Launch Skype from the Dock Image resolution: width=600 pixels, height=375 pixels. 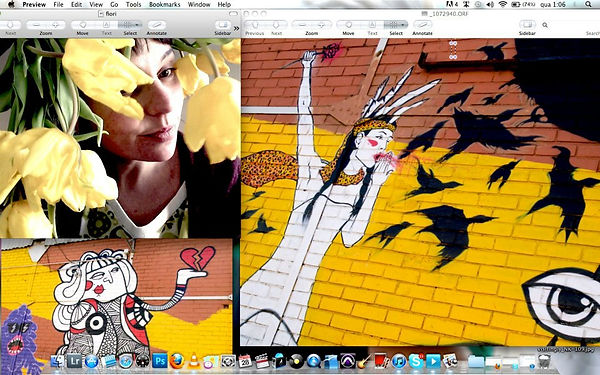pos(416,361)
